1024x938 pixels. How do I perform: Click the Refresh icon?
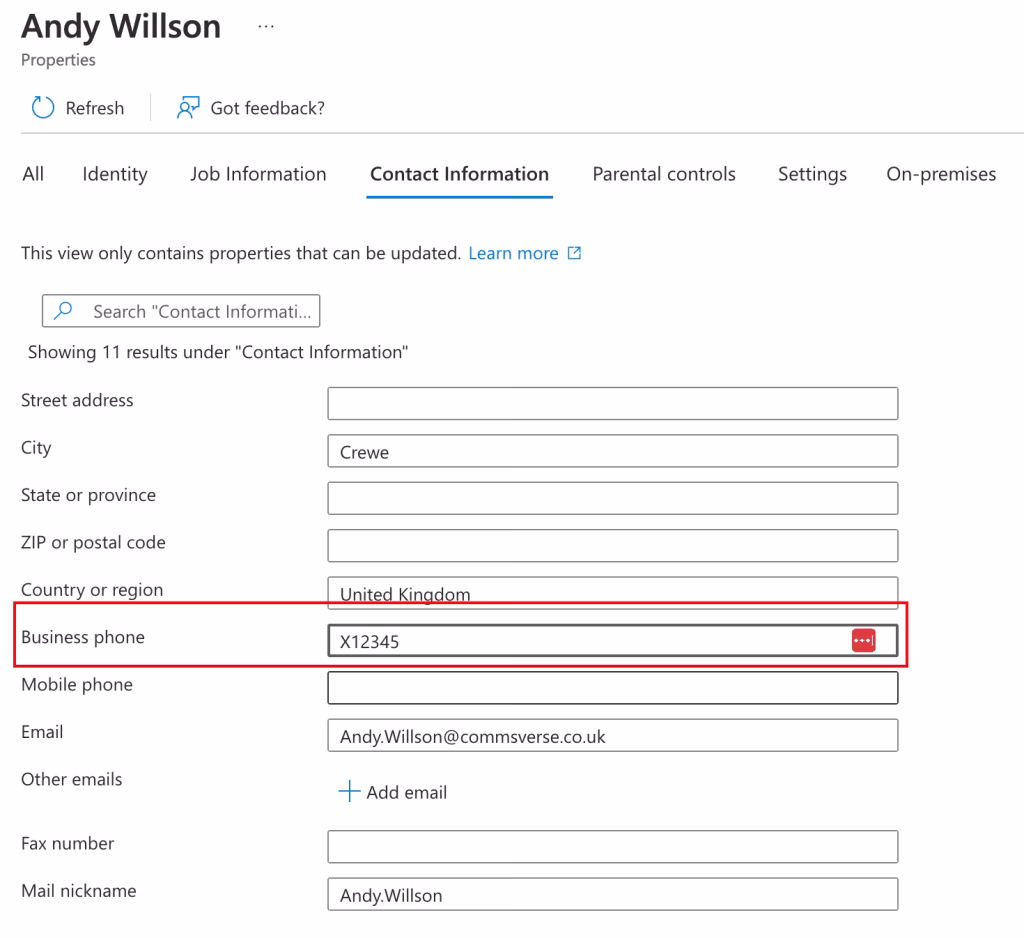click(x=41, y=107)
